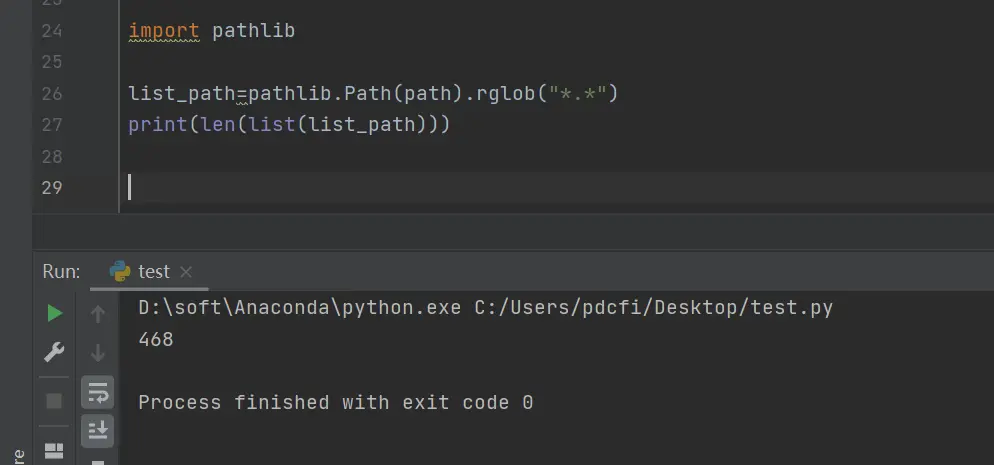Open the test.py path link in console
This screenshot has height=465, width=994.
click(x=654, y=308)
